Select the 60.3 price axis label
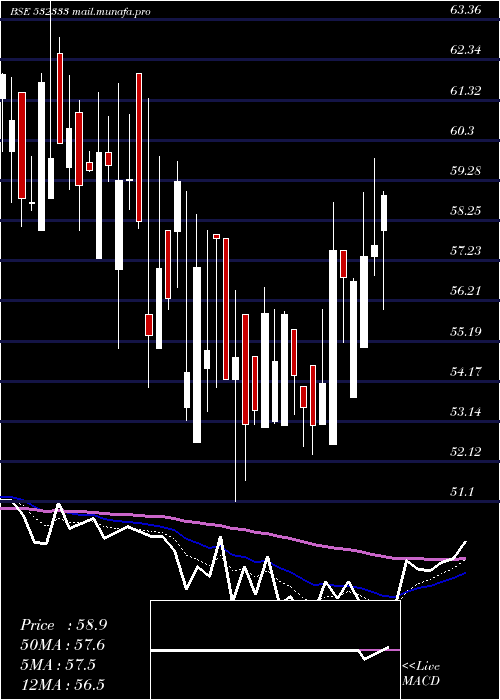This screenshot has height=700, width=500. point(462,130)
